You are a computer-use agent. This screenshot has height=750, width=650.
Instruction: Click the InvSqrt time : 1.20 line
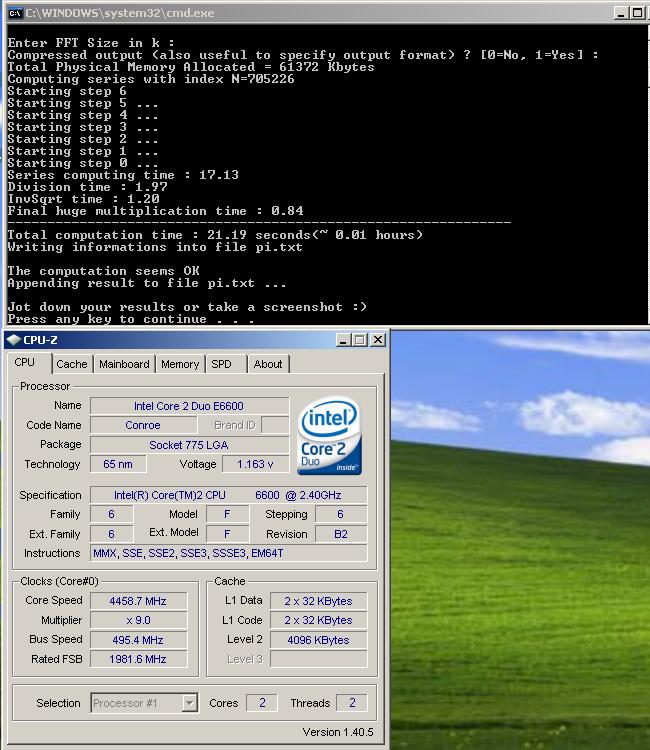83,199
